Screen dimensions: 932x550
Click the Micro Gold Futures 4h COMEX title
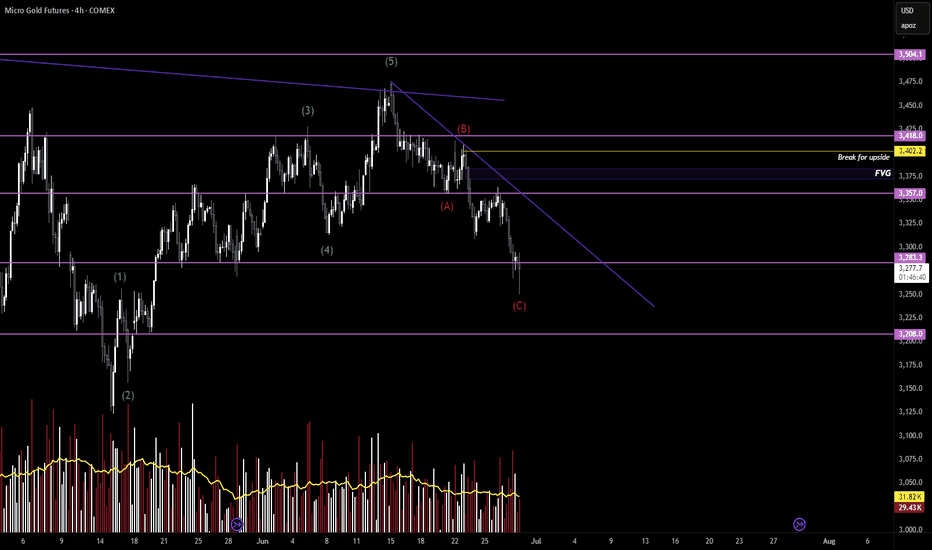[x=59, y=10]
